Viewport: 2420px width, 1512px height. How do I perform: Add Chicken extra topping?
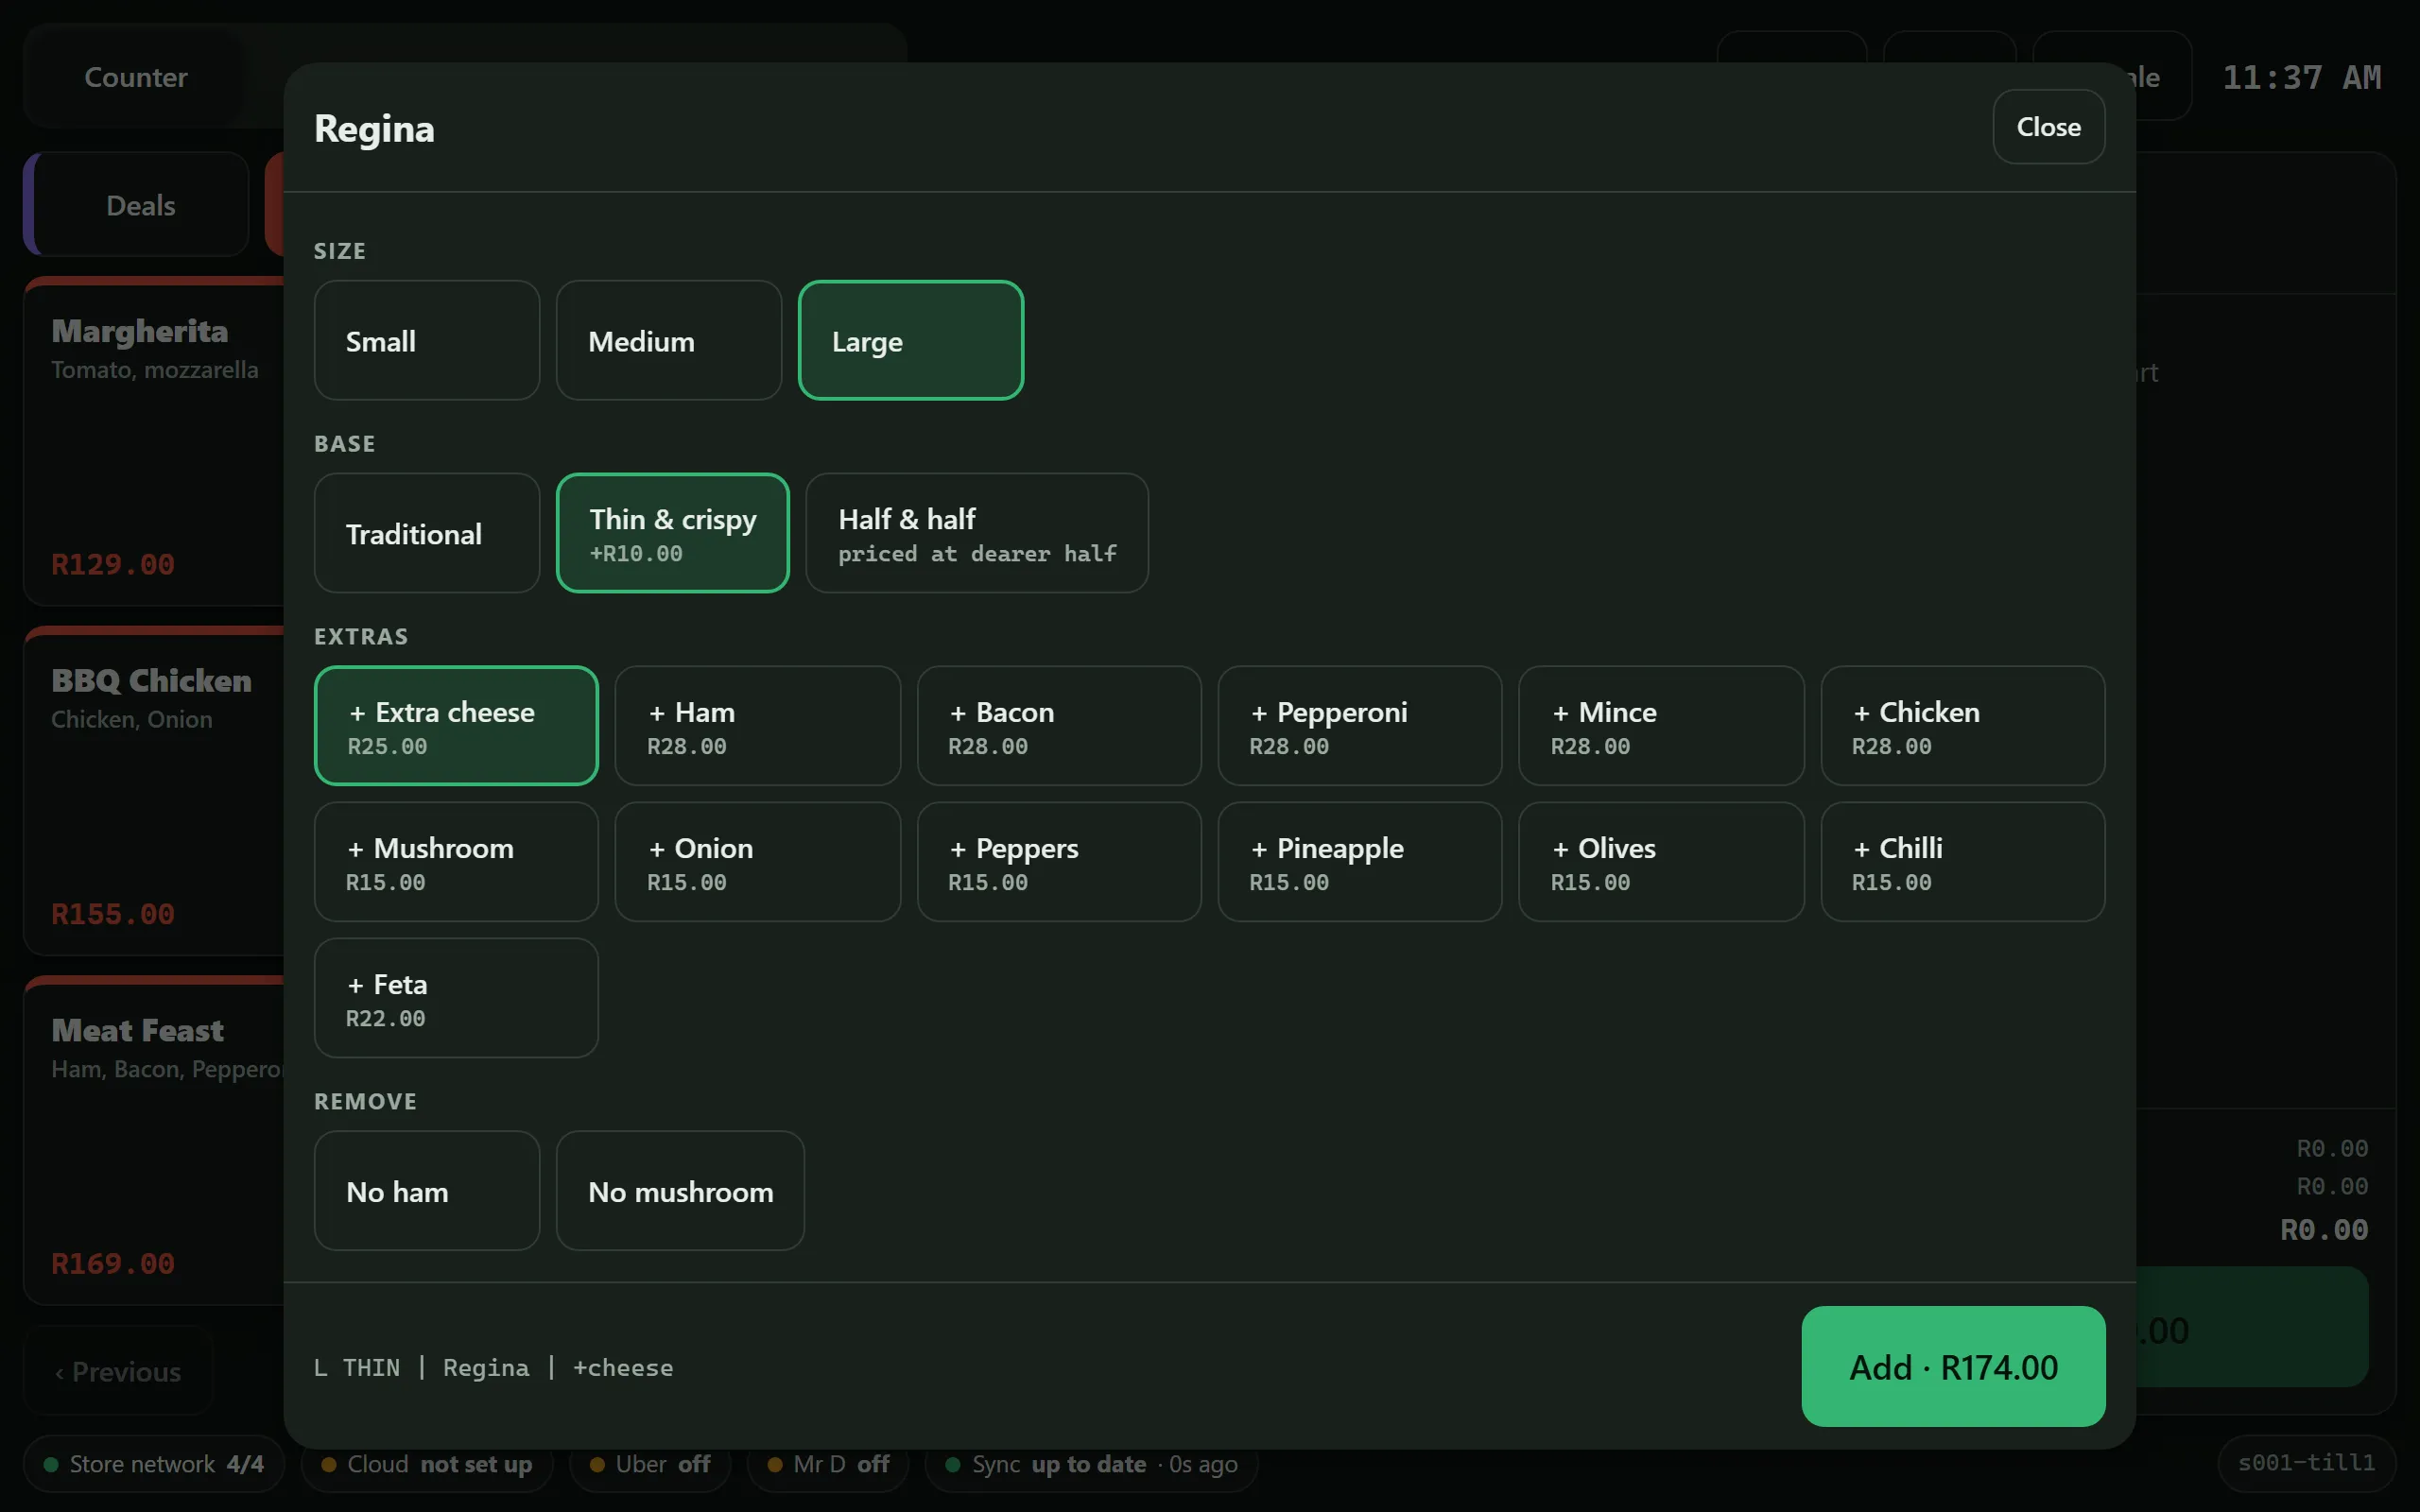(1963, 726)
